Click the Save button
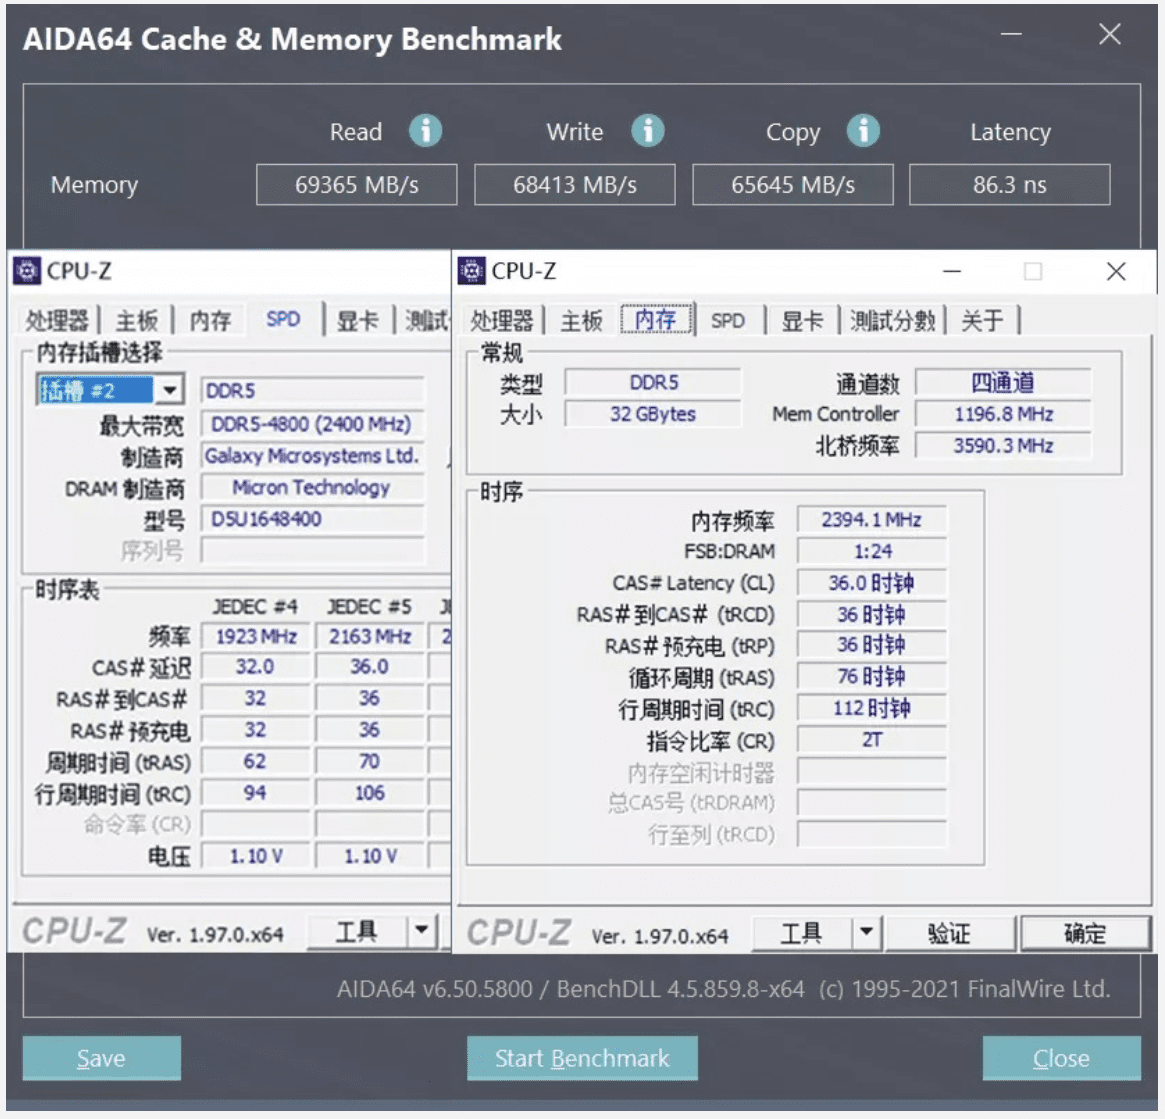Screen dimensions: 1165x1119 click(101, 1057)
